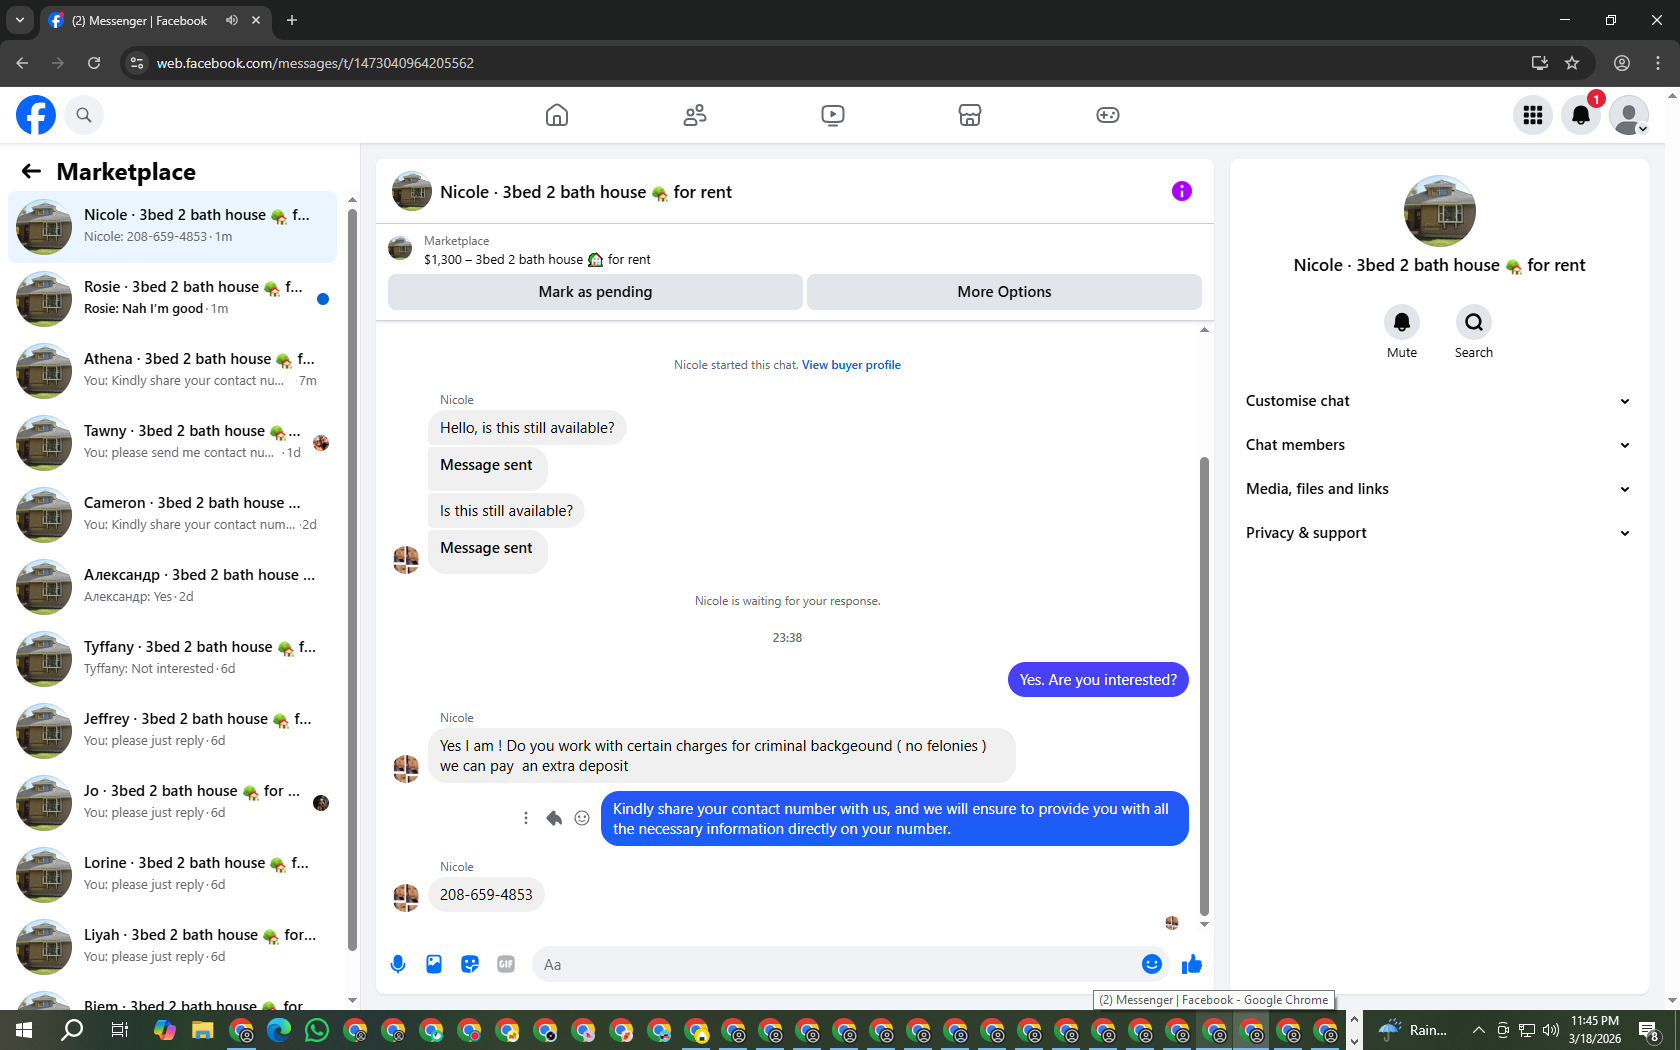Reply to the 'Kindly share' message

[554, 818]
